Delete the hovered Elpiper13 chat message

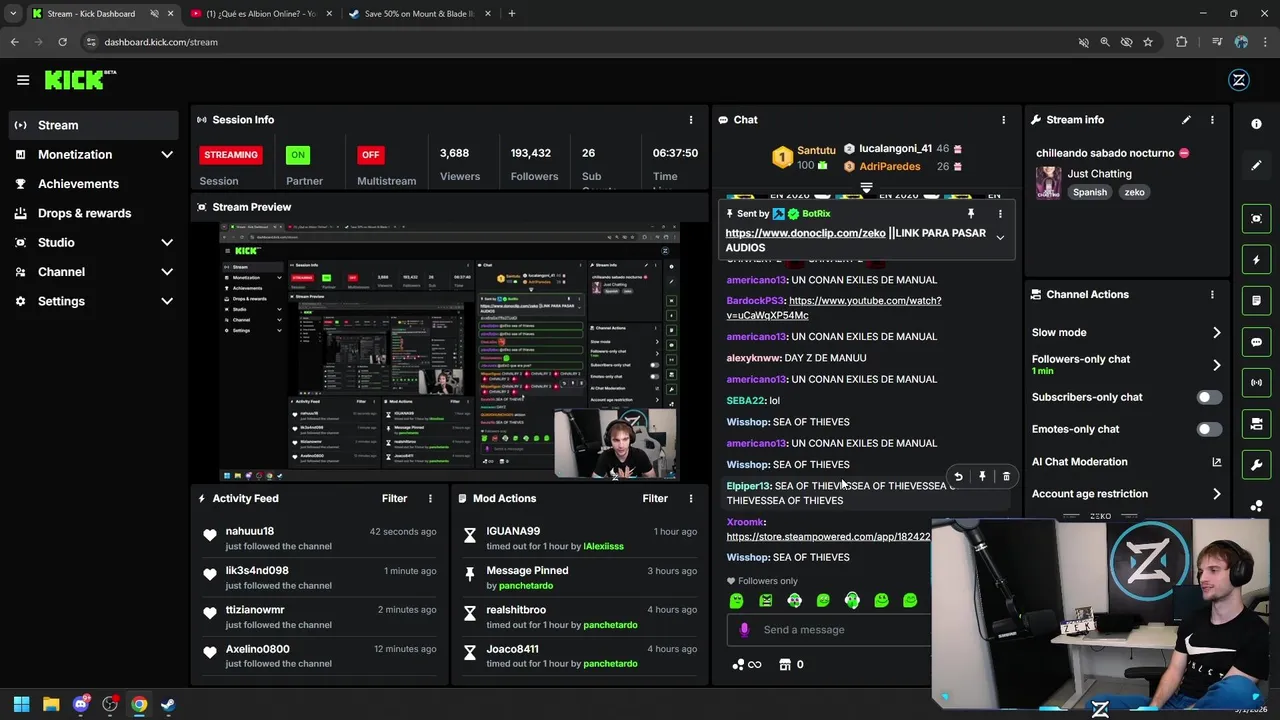click(x=1006, y=477)
